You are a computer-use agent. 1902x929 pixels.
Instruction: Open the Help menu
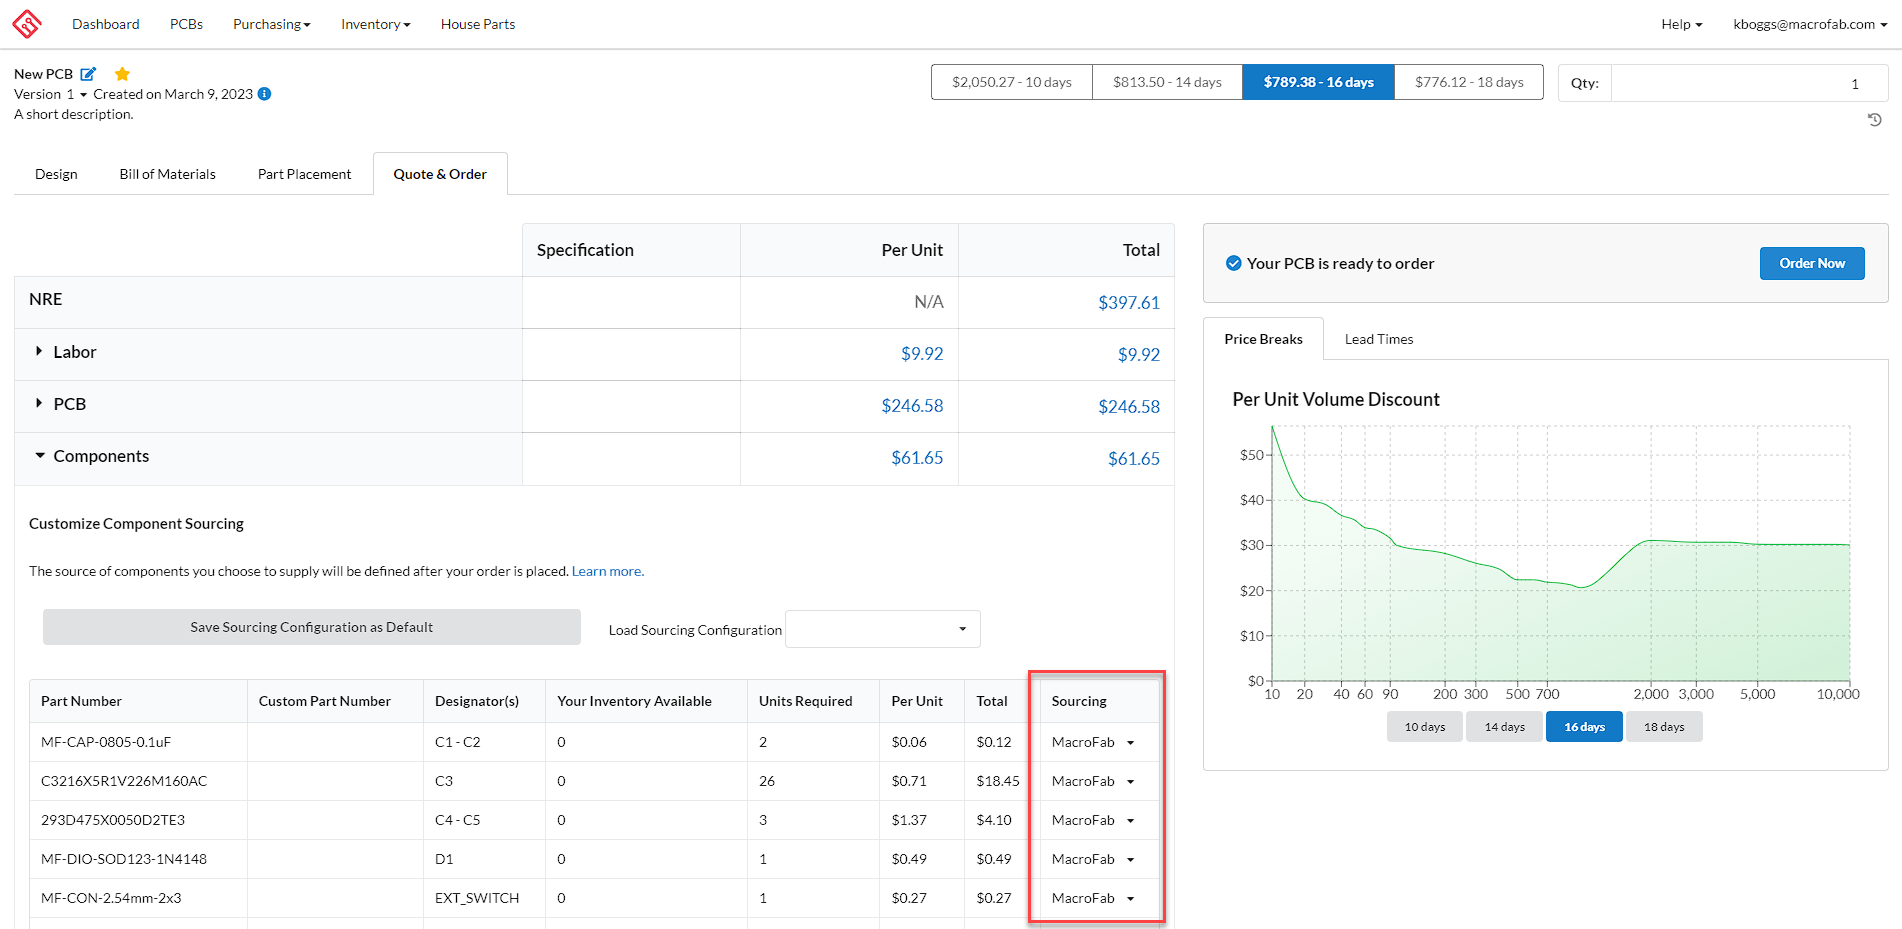coord(1682,24)
